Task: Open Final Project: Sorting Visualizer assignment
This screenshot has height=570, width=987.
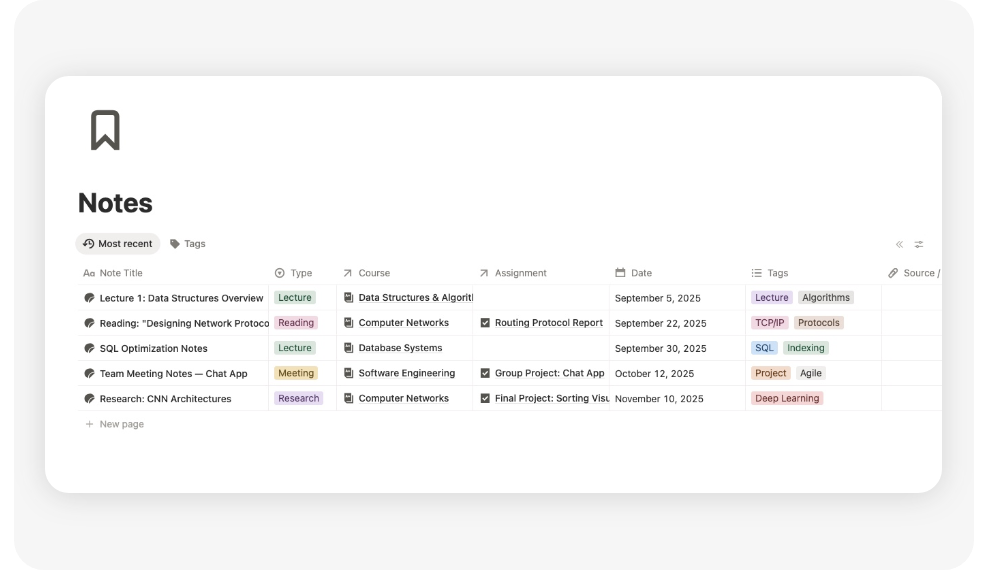Action: pyautogui.click(x=551, y=398)
